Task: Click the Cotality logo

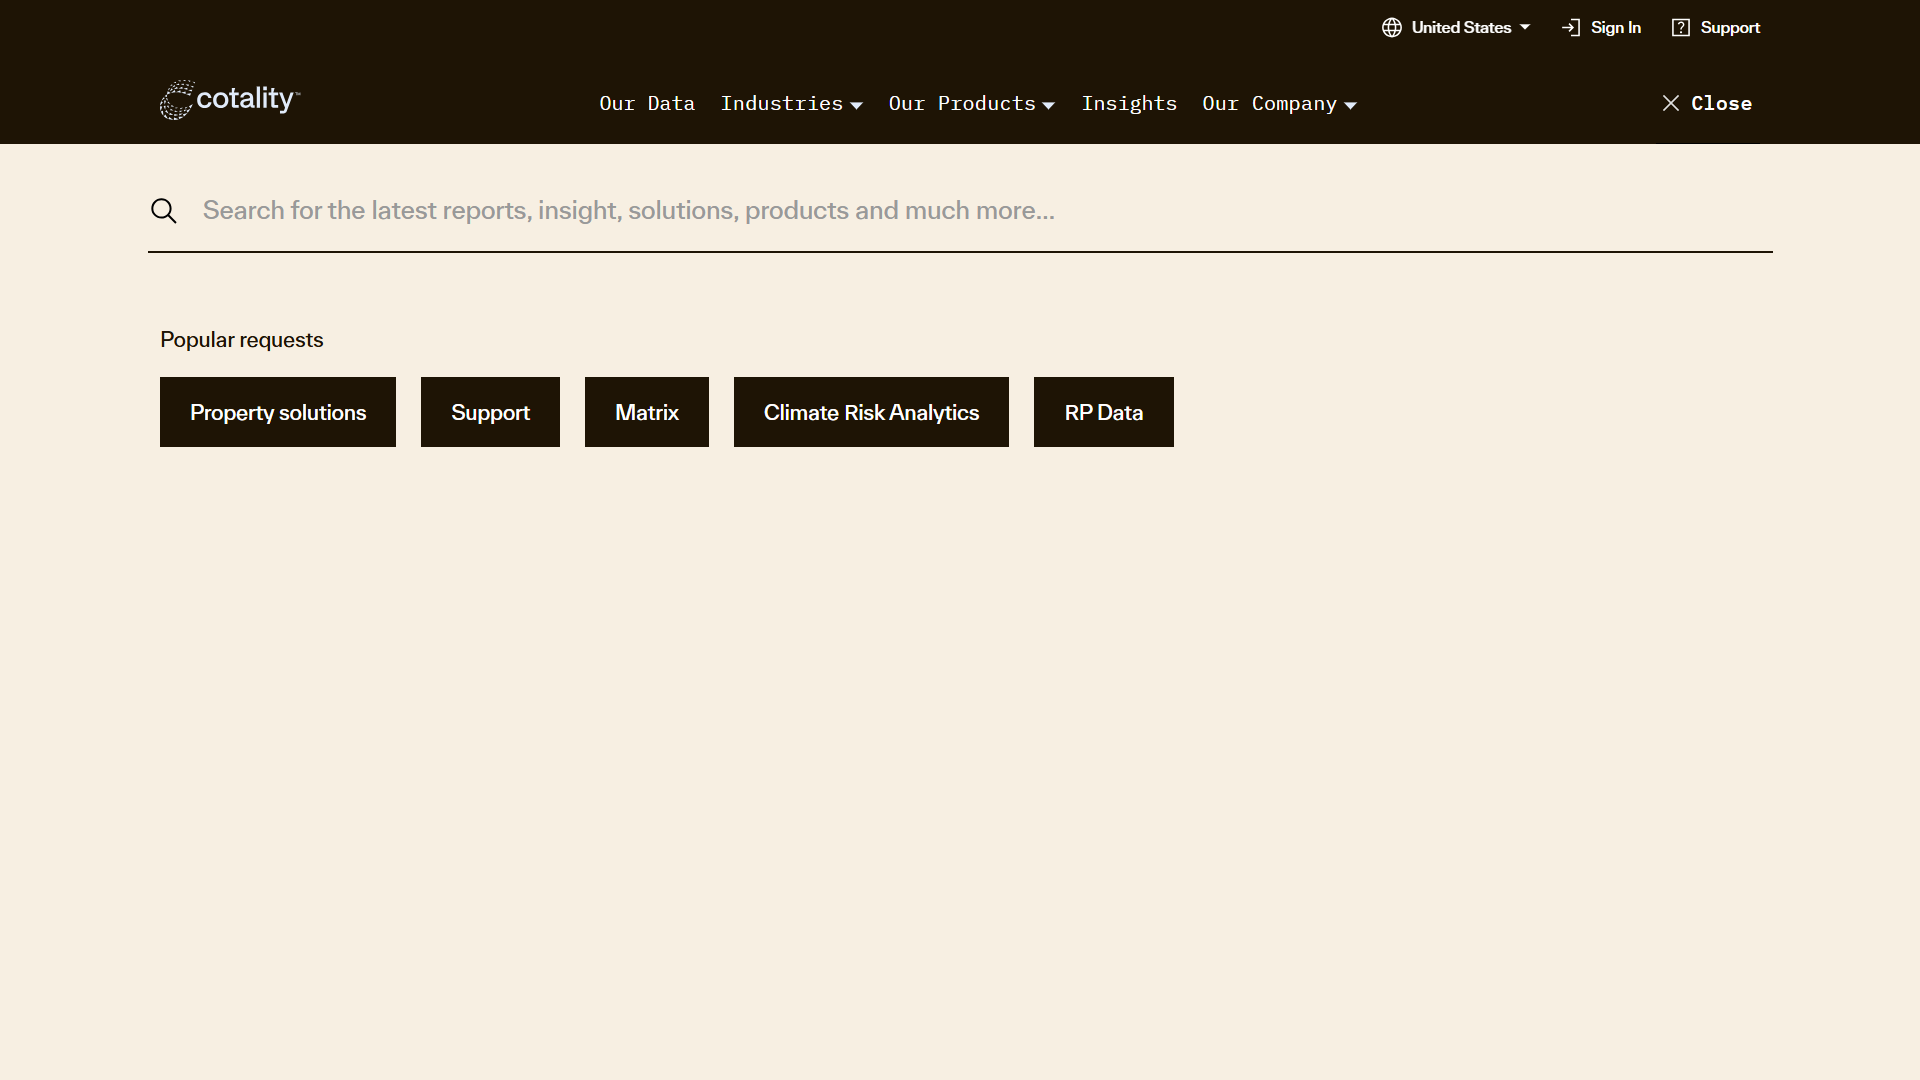Action: click(x=228, y=100)
